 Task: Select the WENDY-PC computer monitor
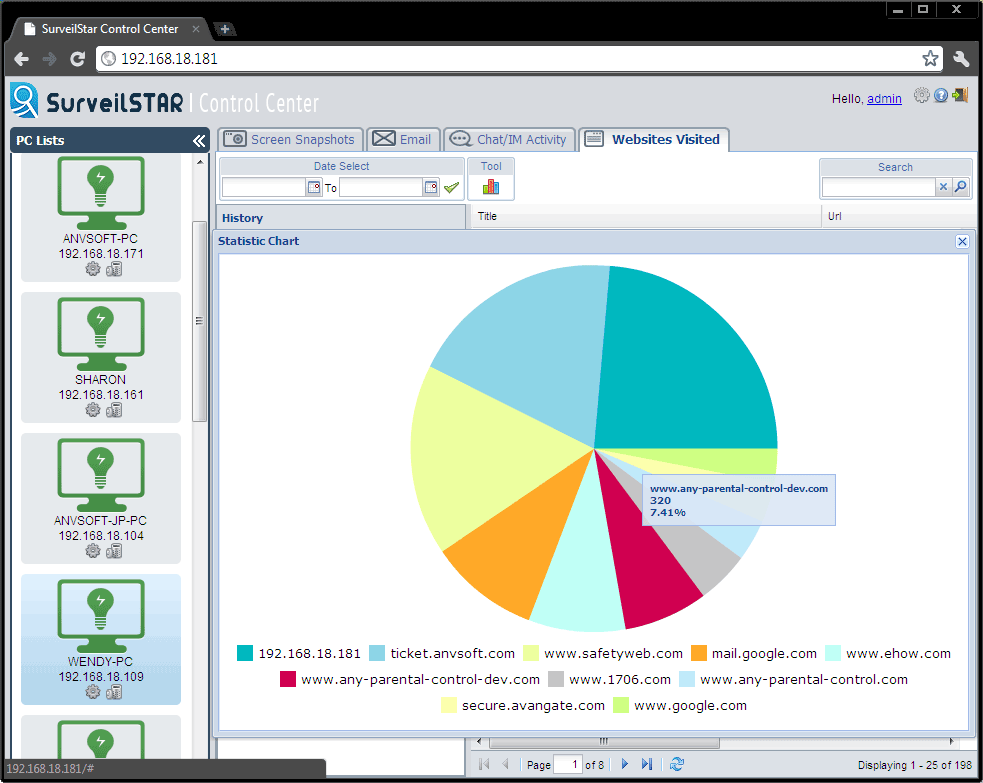pyautogui.click(x=101, y=616)
